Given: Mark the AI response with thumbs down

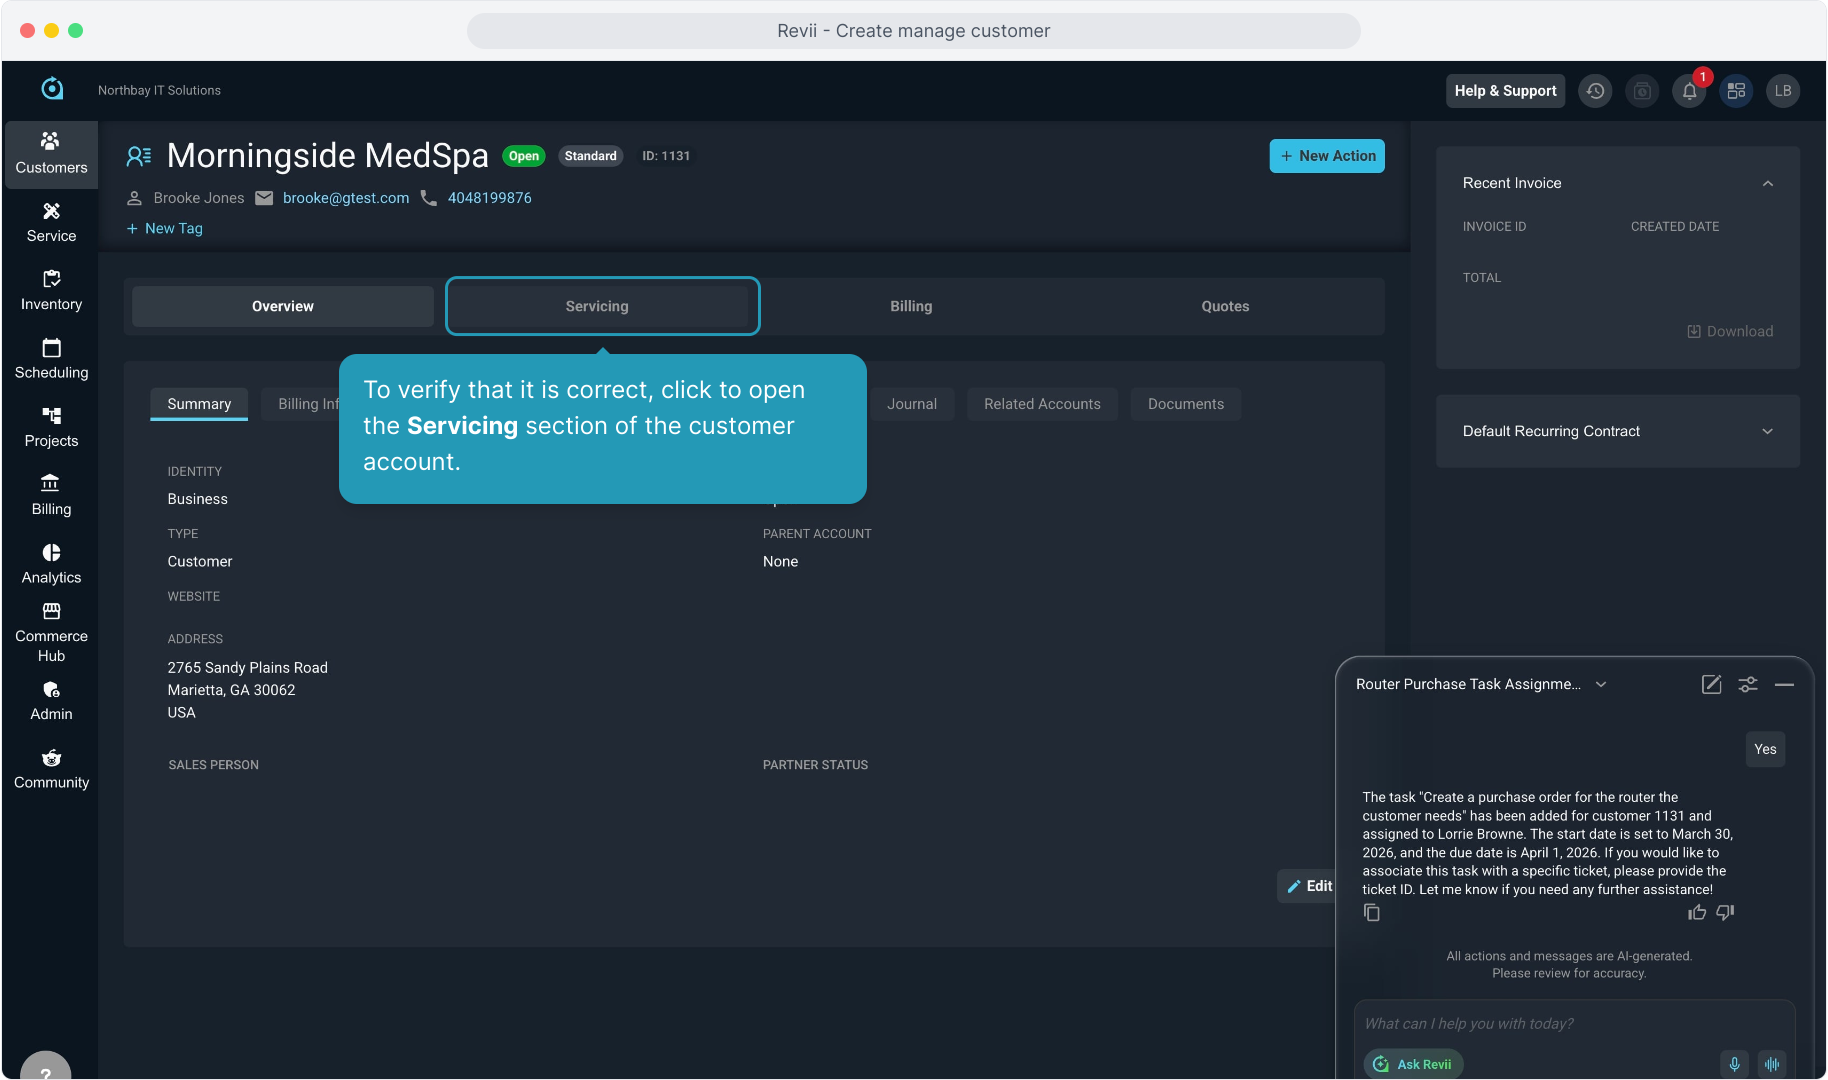Looking at the screenshot, I should pos(1725,913).
